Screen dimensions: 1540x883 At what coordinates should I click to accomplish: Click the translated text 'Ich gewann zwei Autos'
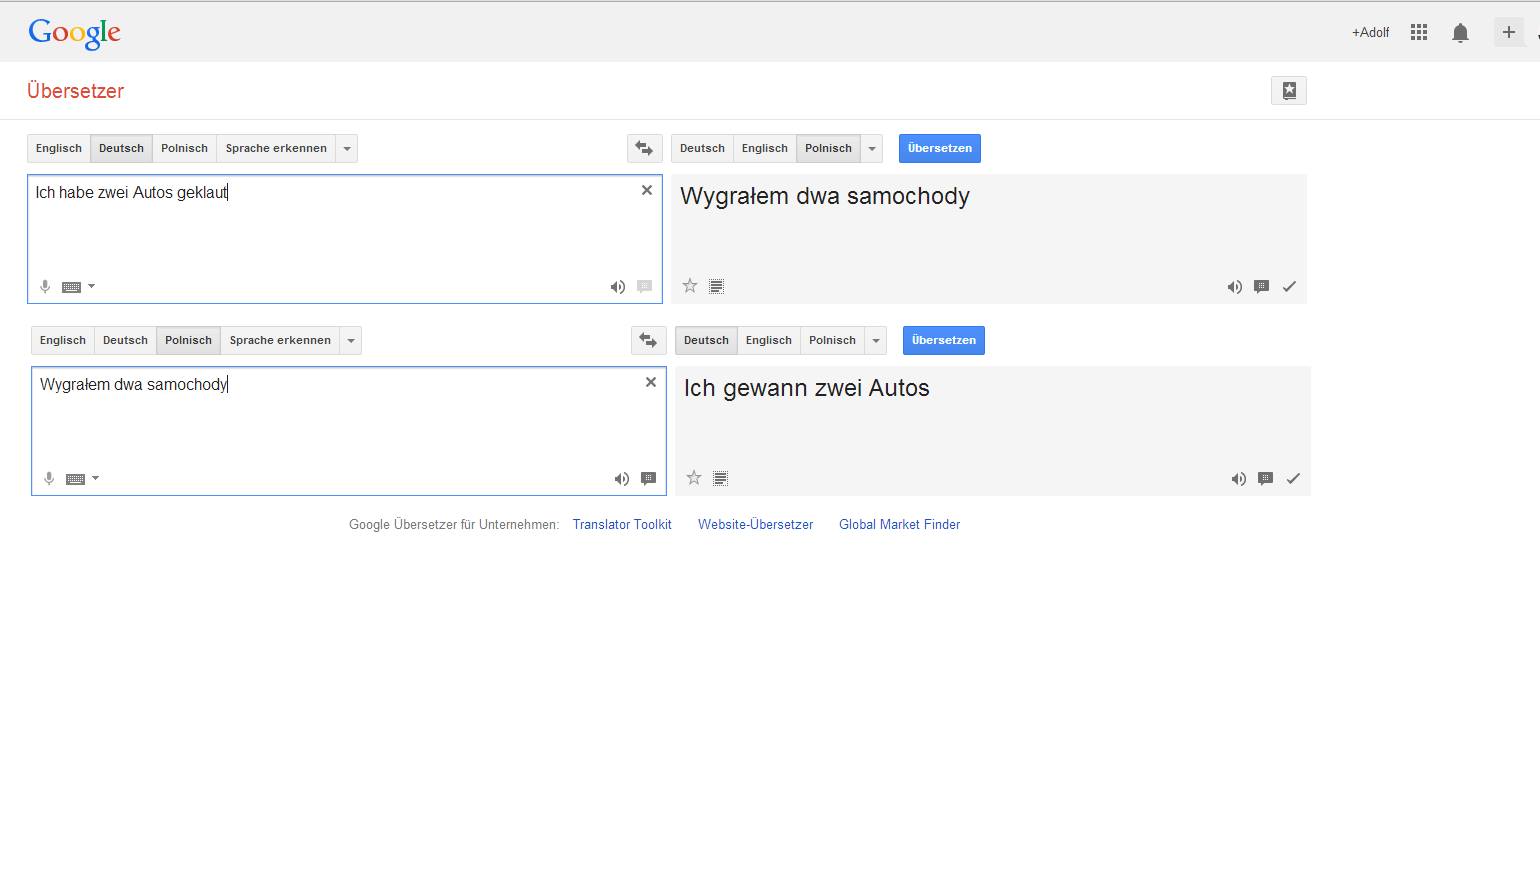(x=807, y=388)
